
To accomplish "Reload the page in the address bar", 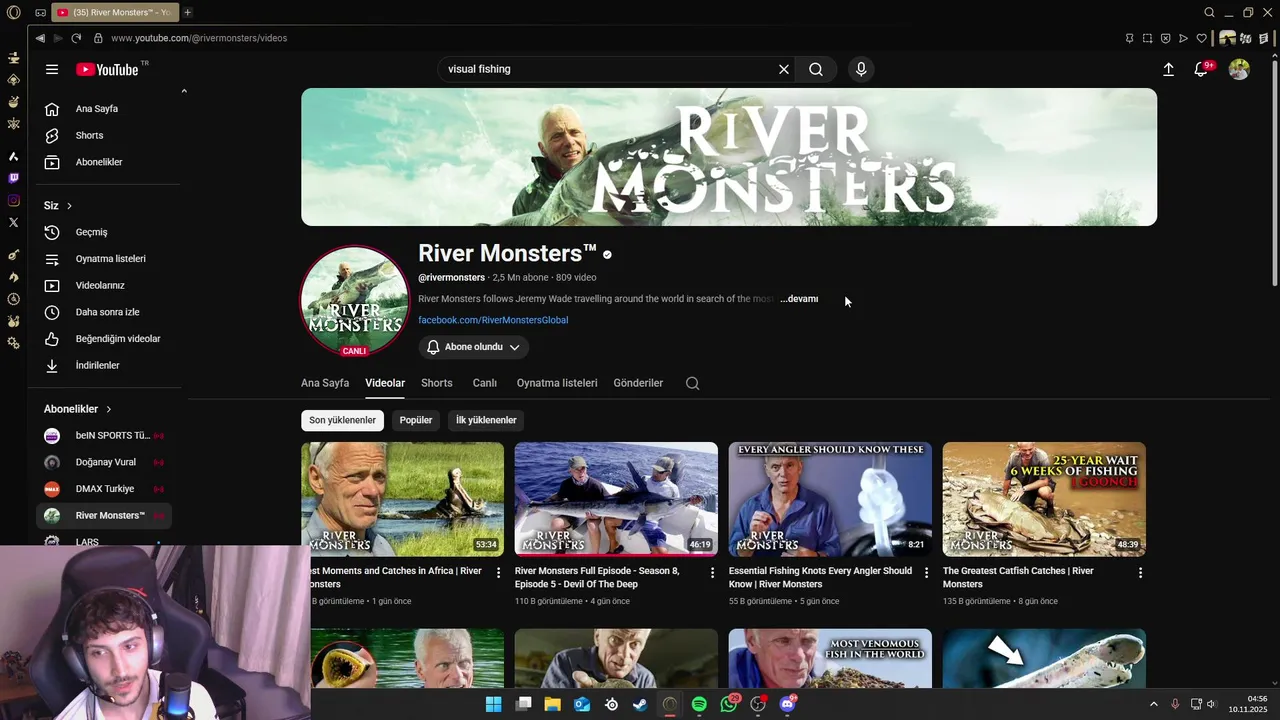I will (76, 38).
